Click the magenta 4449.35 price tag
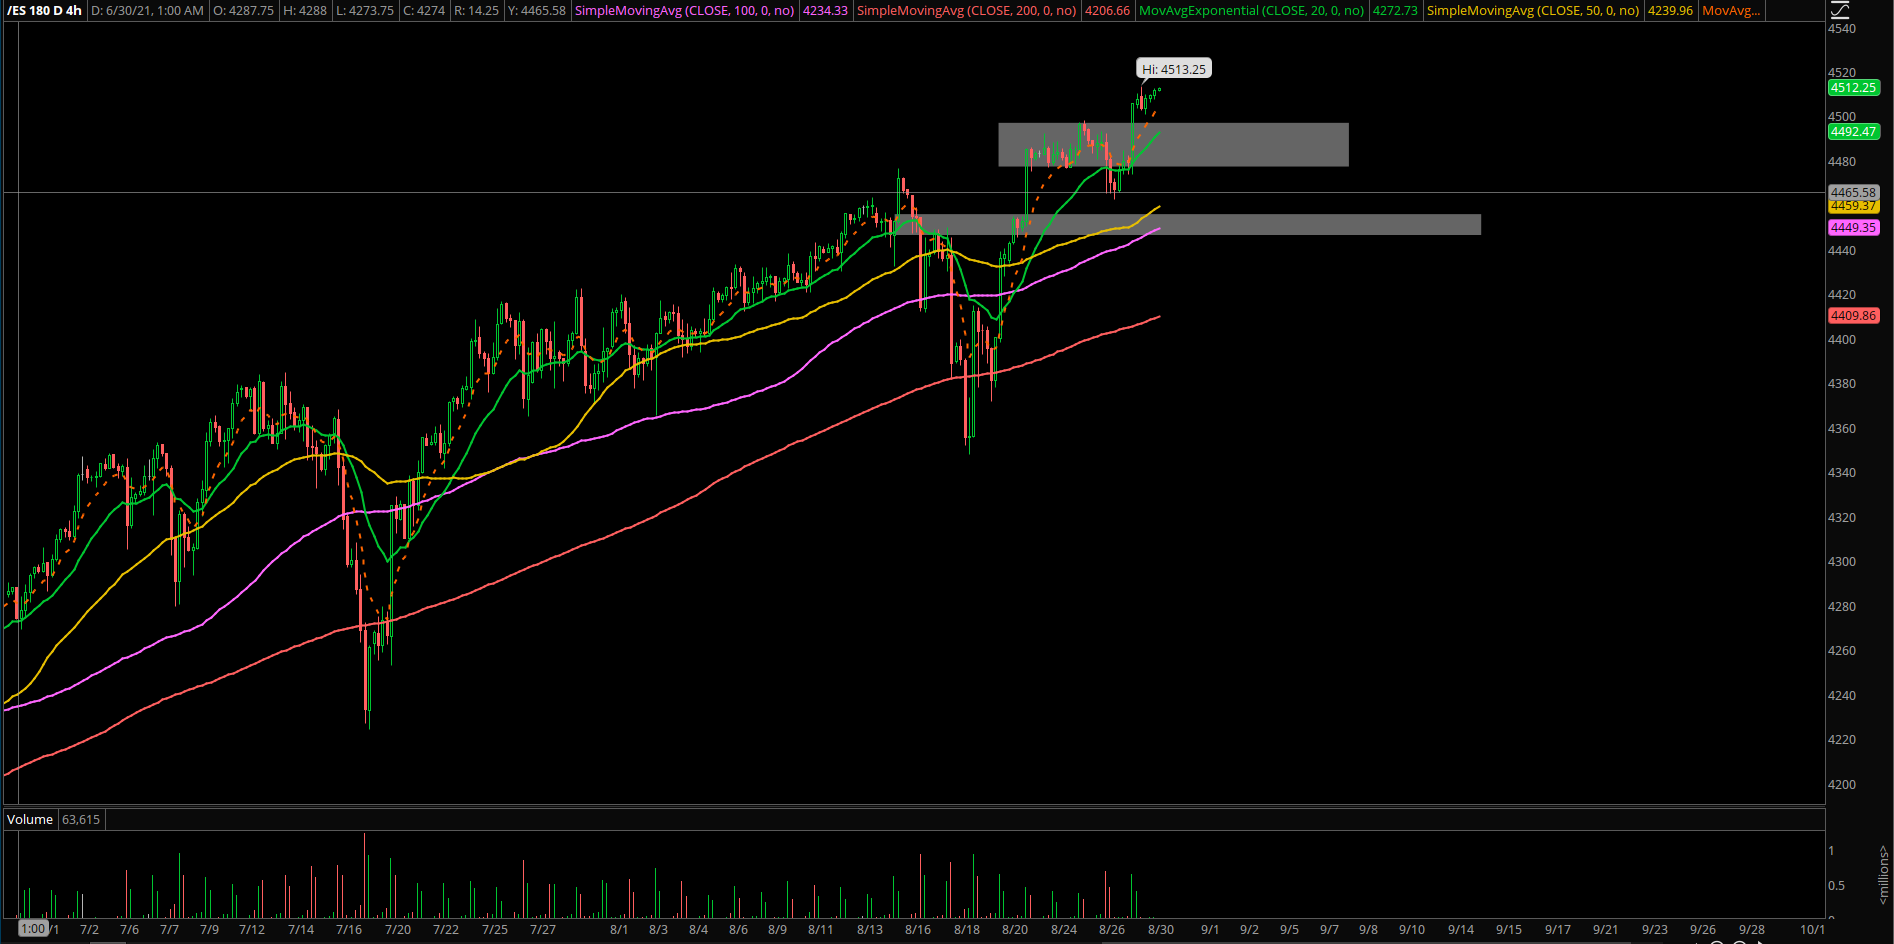 (1853, 227)
